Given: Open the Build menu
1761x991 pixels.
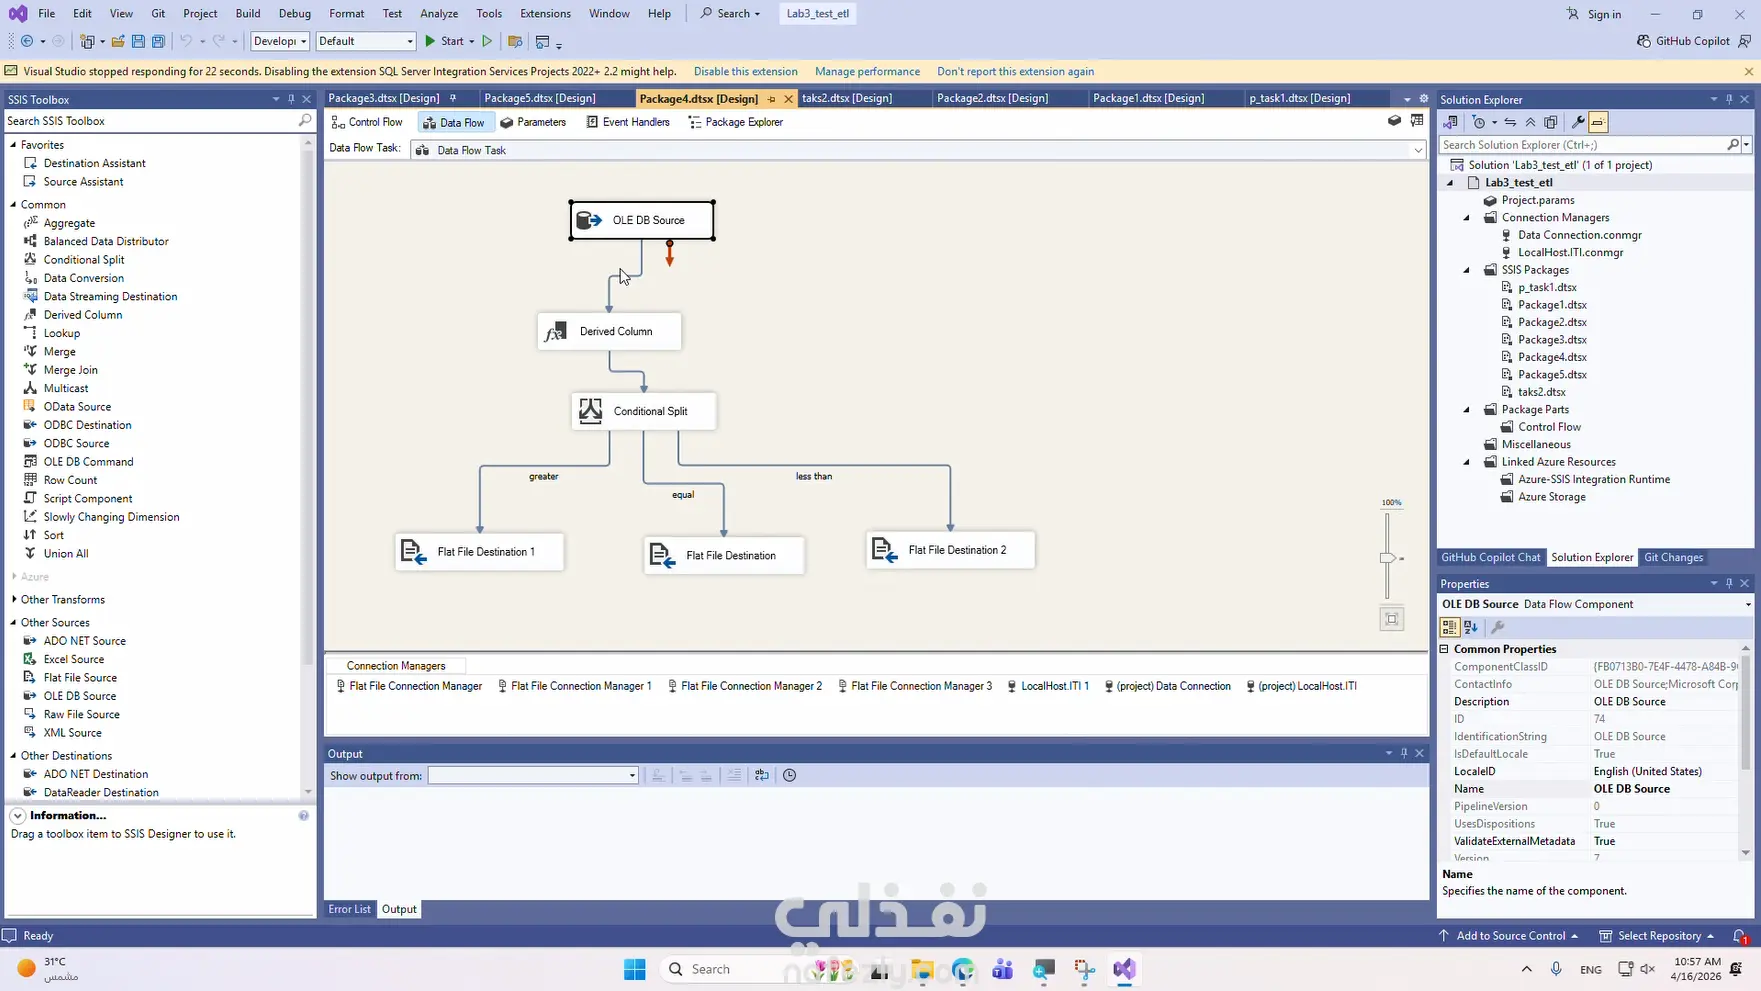Looking at the screenshot, I should (248, 13).
